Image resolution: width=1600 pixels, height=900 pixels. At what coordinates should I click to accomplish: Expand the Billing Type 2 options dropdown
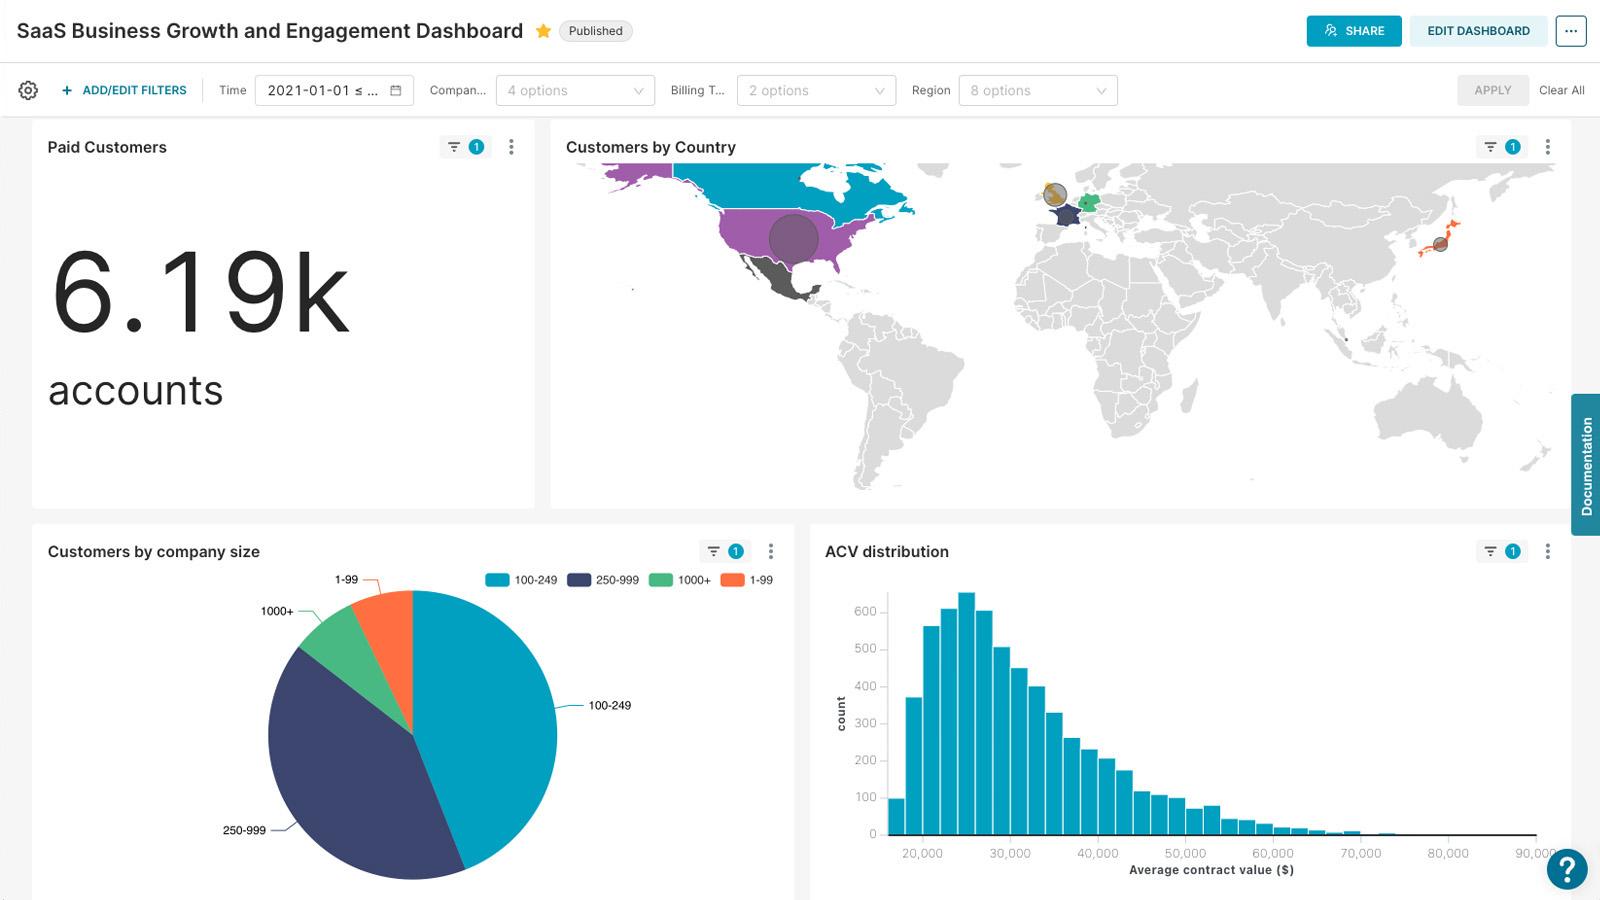coord(816,90)
